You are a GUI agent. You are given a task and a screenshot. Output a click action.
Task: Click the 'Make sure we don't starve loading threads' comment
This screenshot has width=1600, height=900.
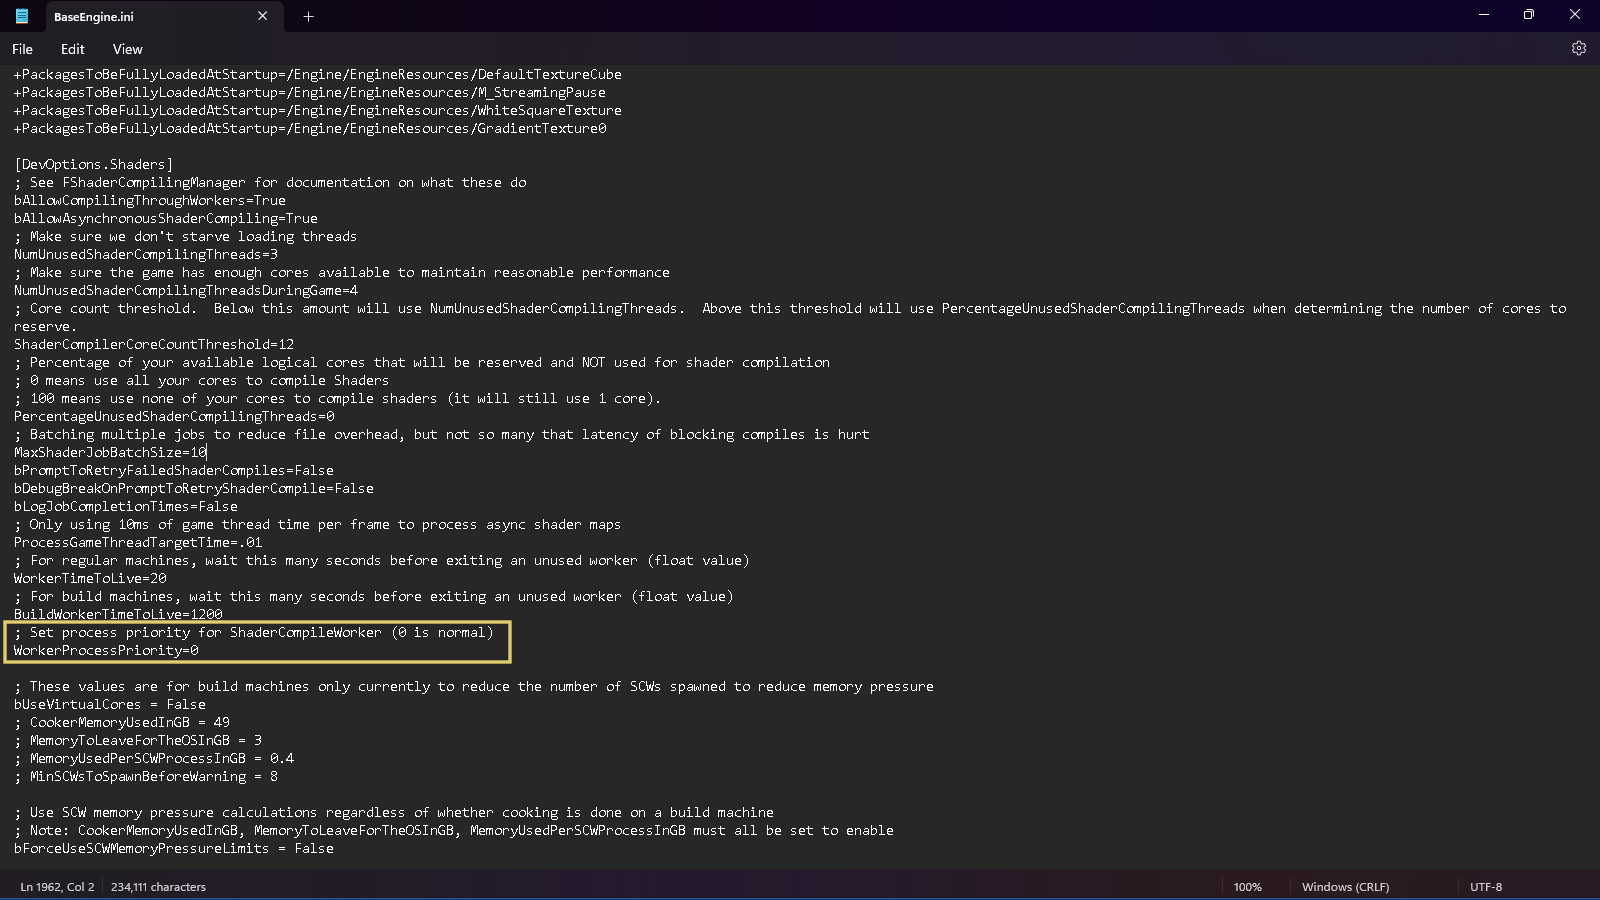186,236
